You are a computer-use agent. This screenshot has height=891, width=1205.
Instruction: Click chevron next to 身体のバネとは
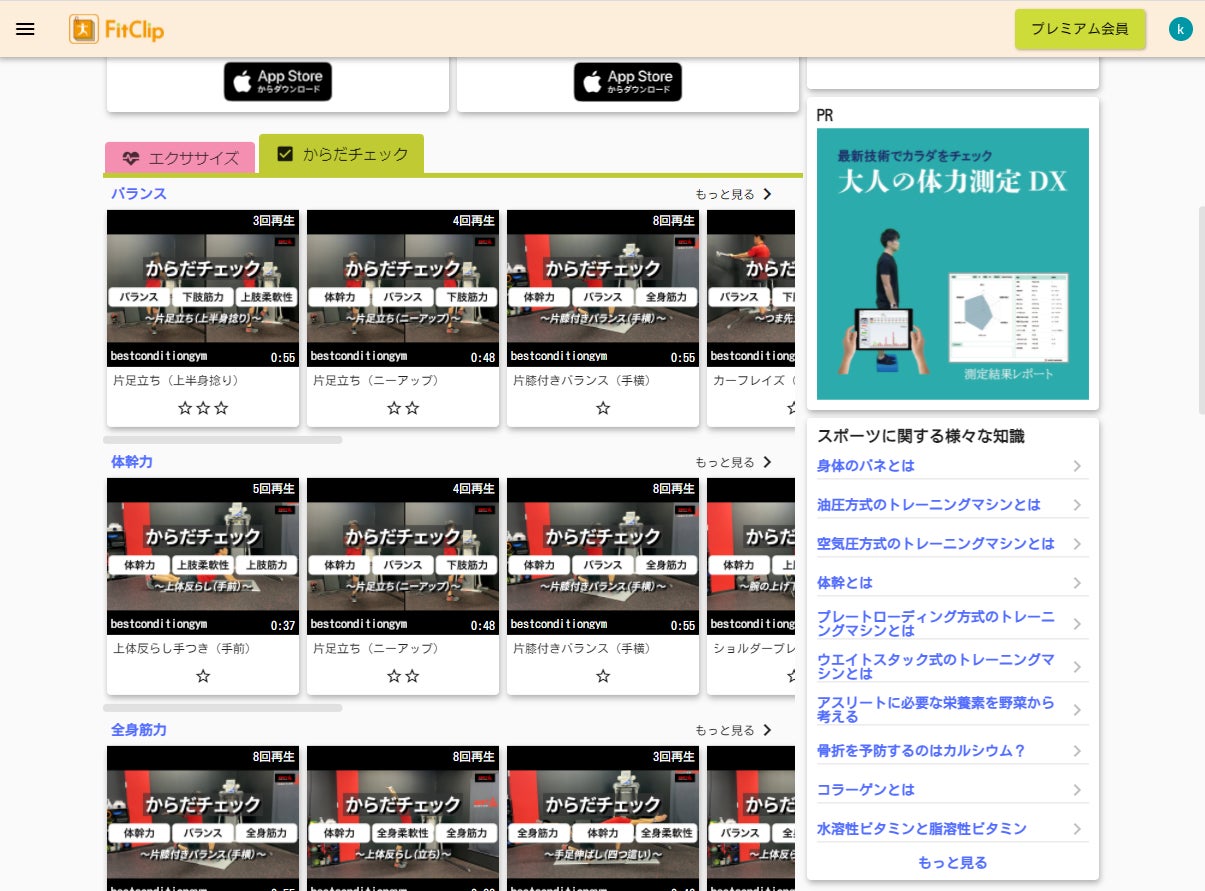tap(1077, 466)
